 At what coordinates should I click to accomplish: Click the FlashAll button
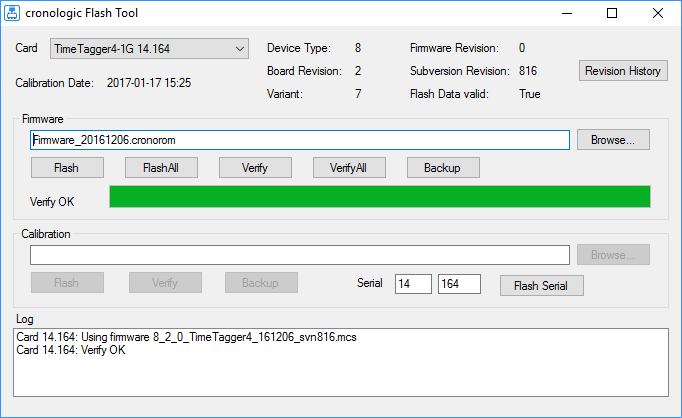click(x=161, y=168)
